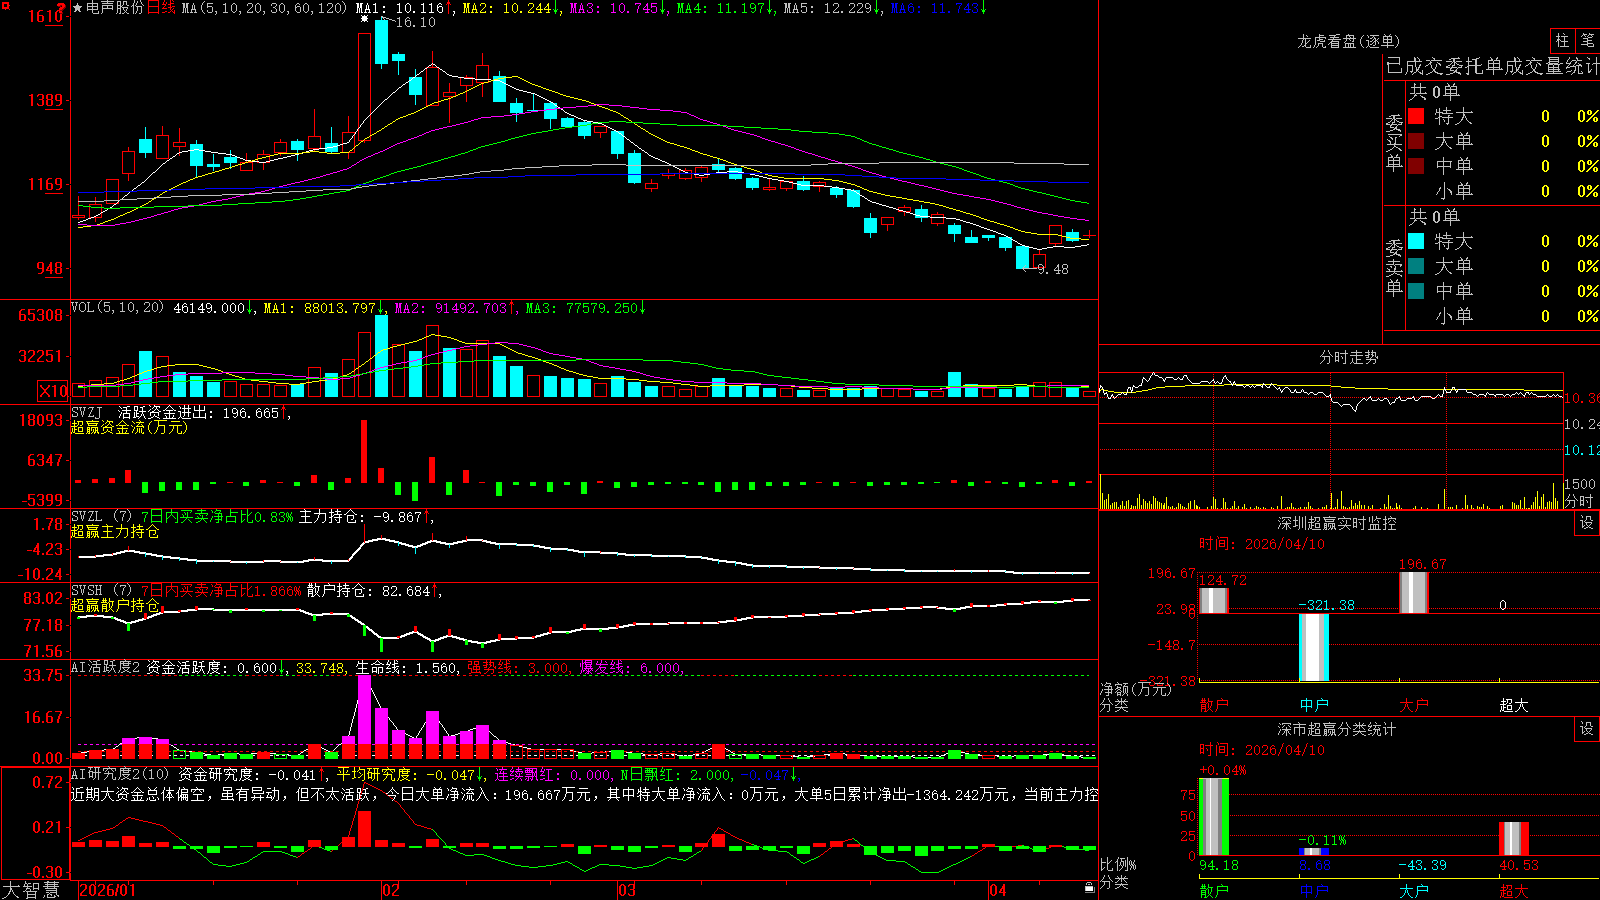This screenshot has height=900, width=1600.
Task: Jump to month 02 on the date axis
Action: click(391, 890)
